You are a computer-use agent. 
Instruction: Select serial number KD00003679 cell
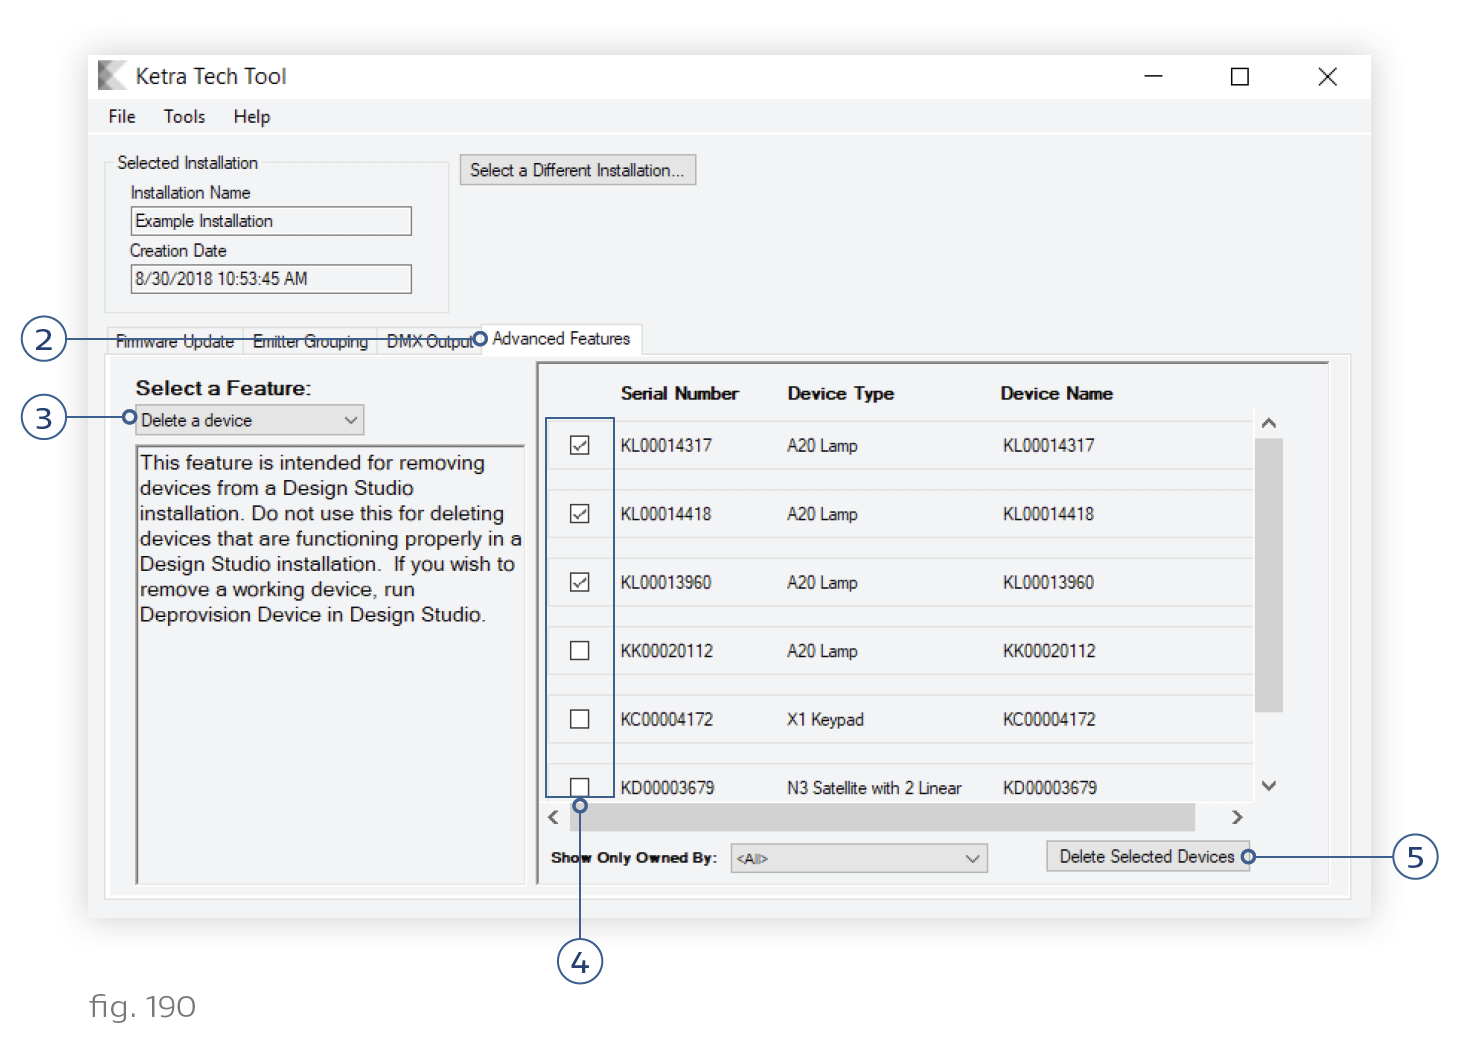(667, 788)
